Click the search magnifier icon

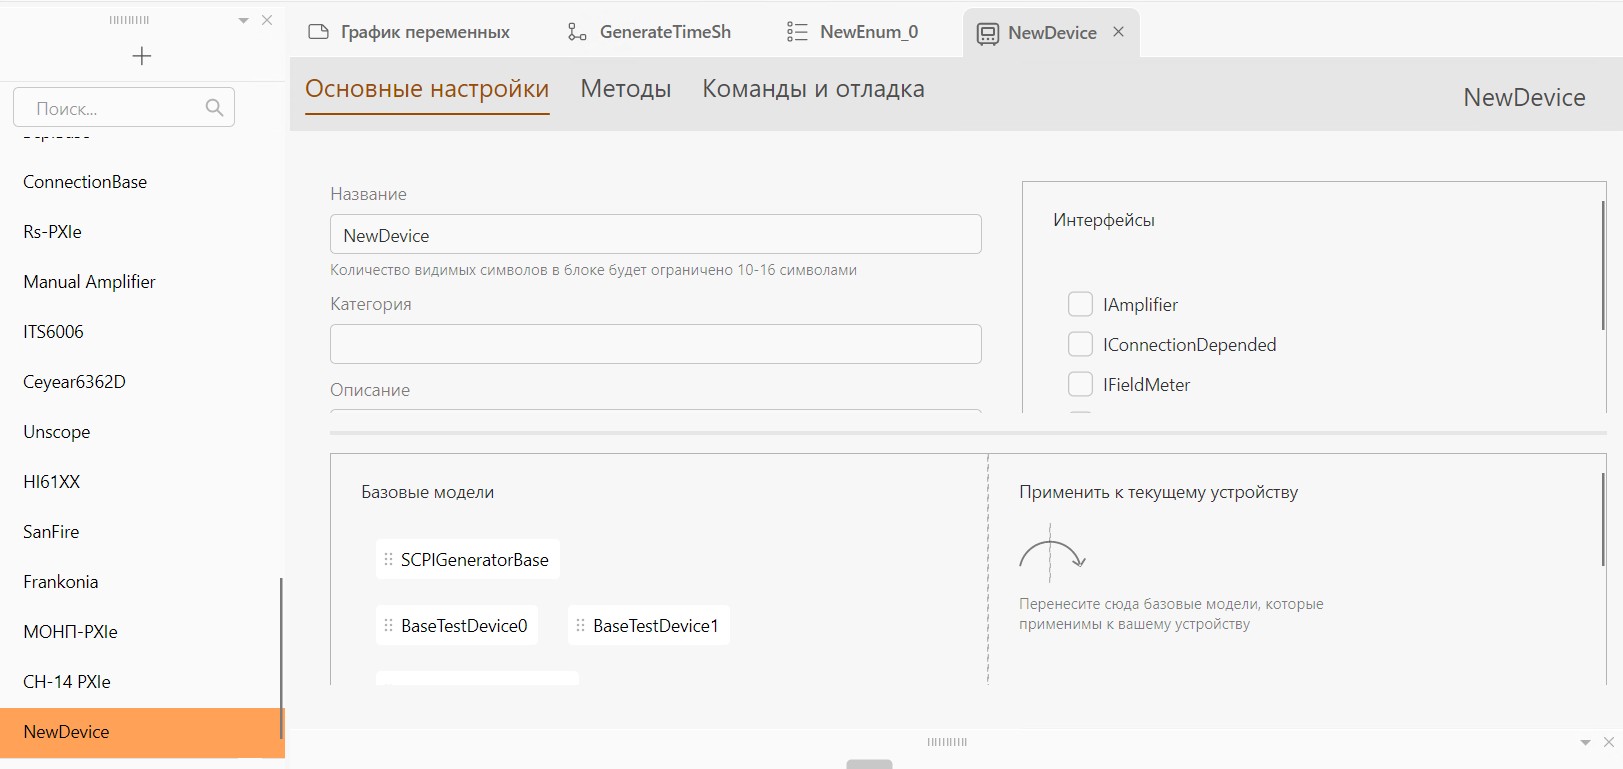pos(214,107)
